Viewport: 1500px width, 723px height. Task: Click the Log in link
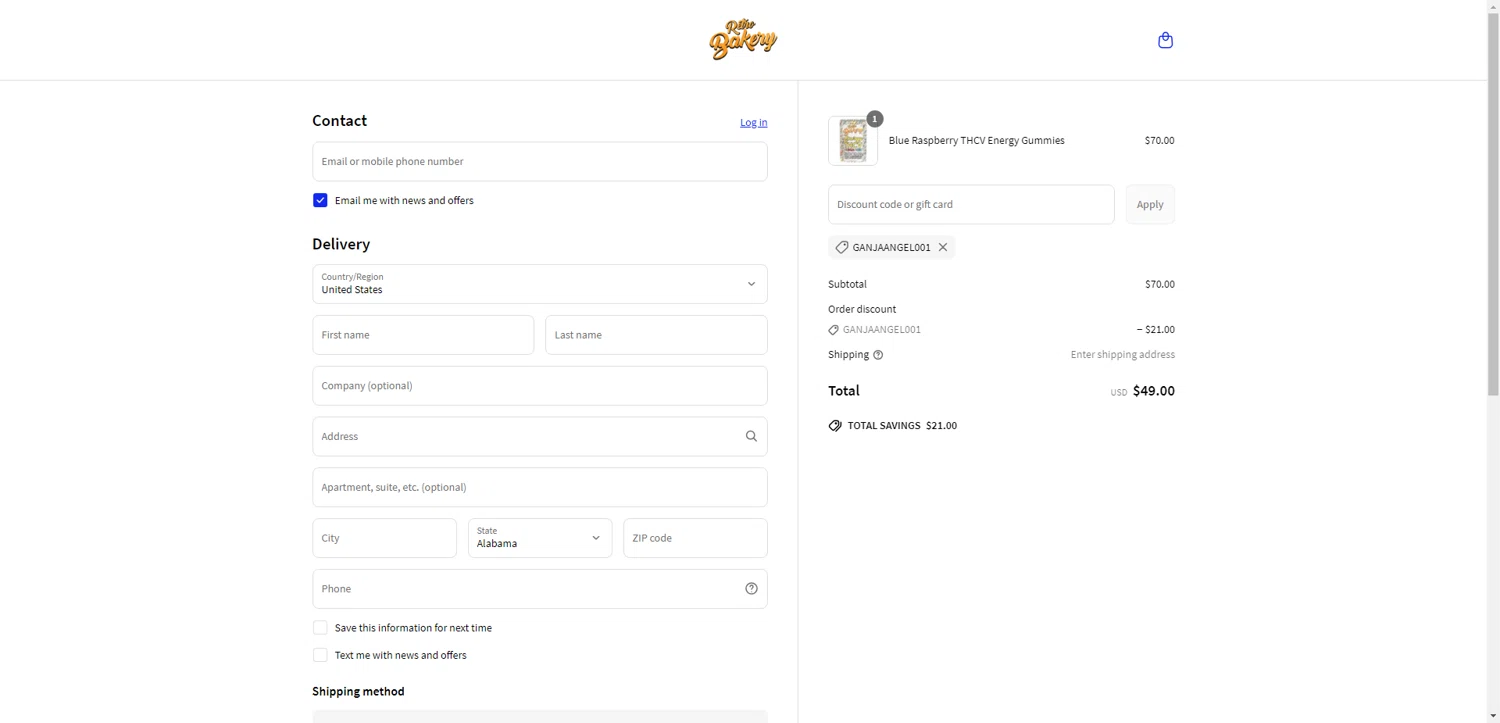pyautogui.click(x=754, y=122)
